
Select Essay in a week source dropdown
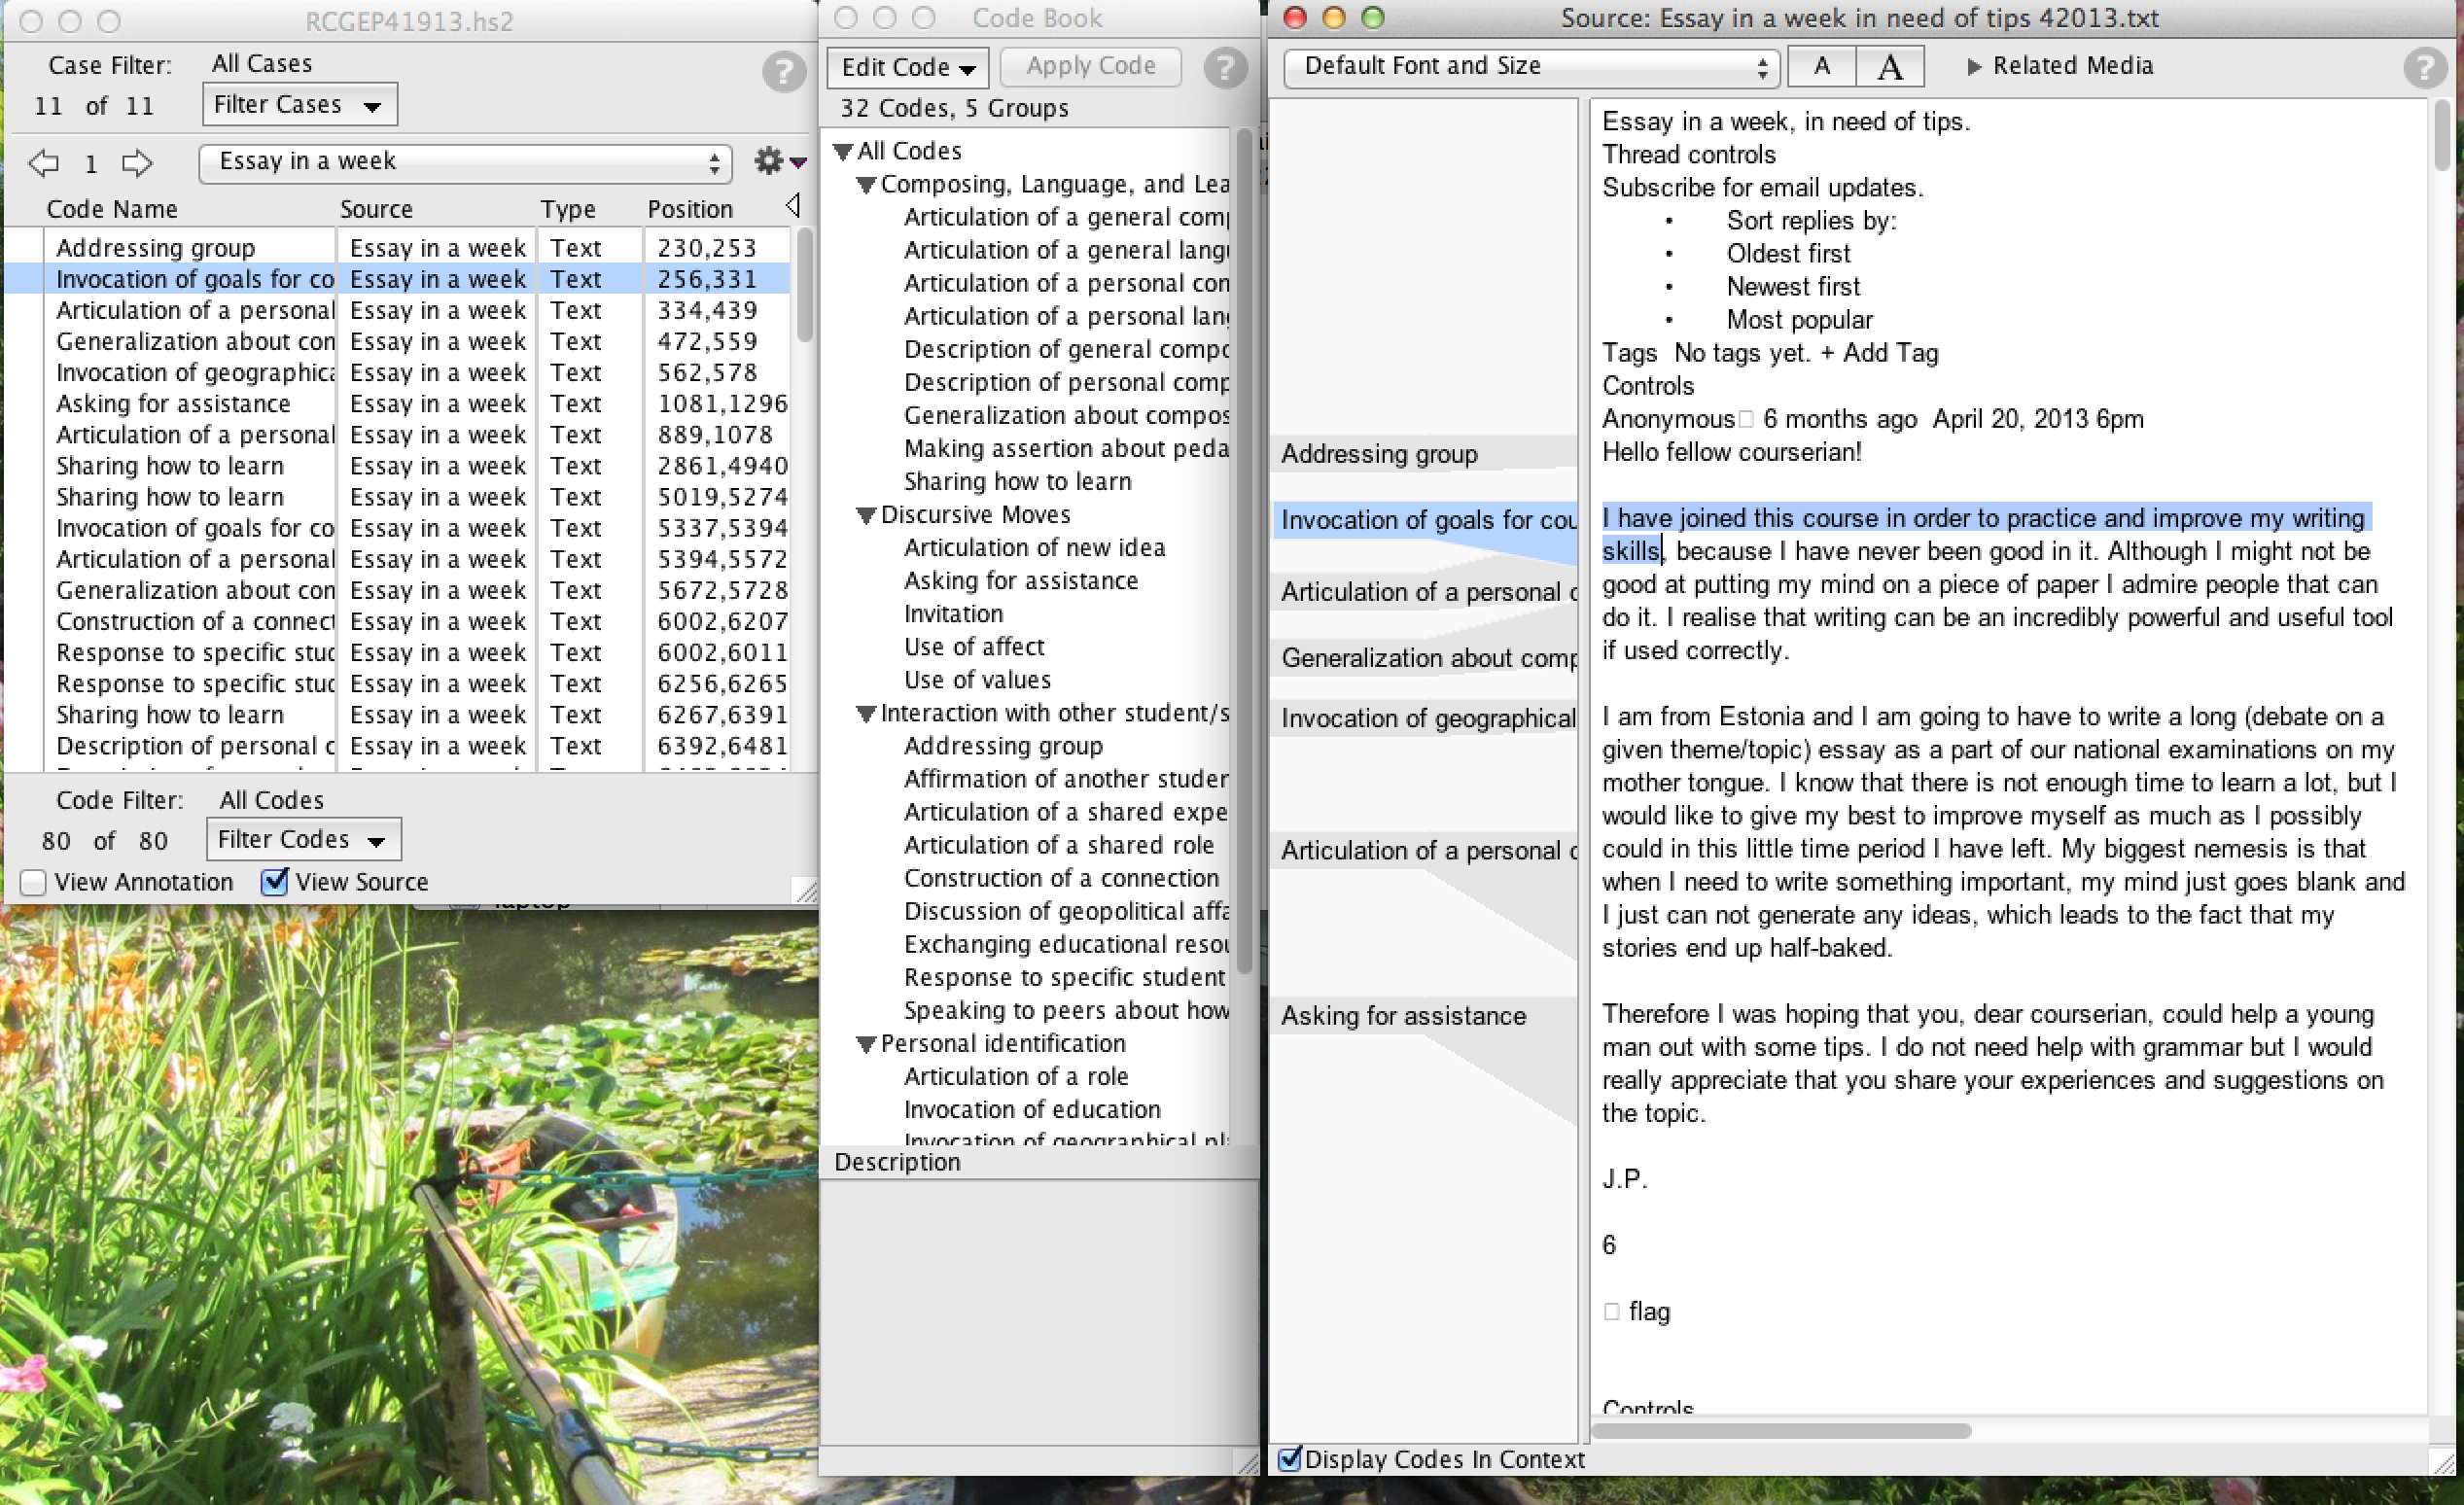467,162
